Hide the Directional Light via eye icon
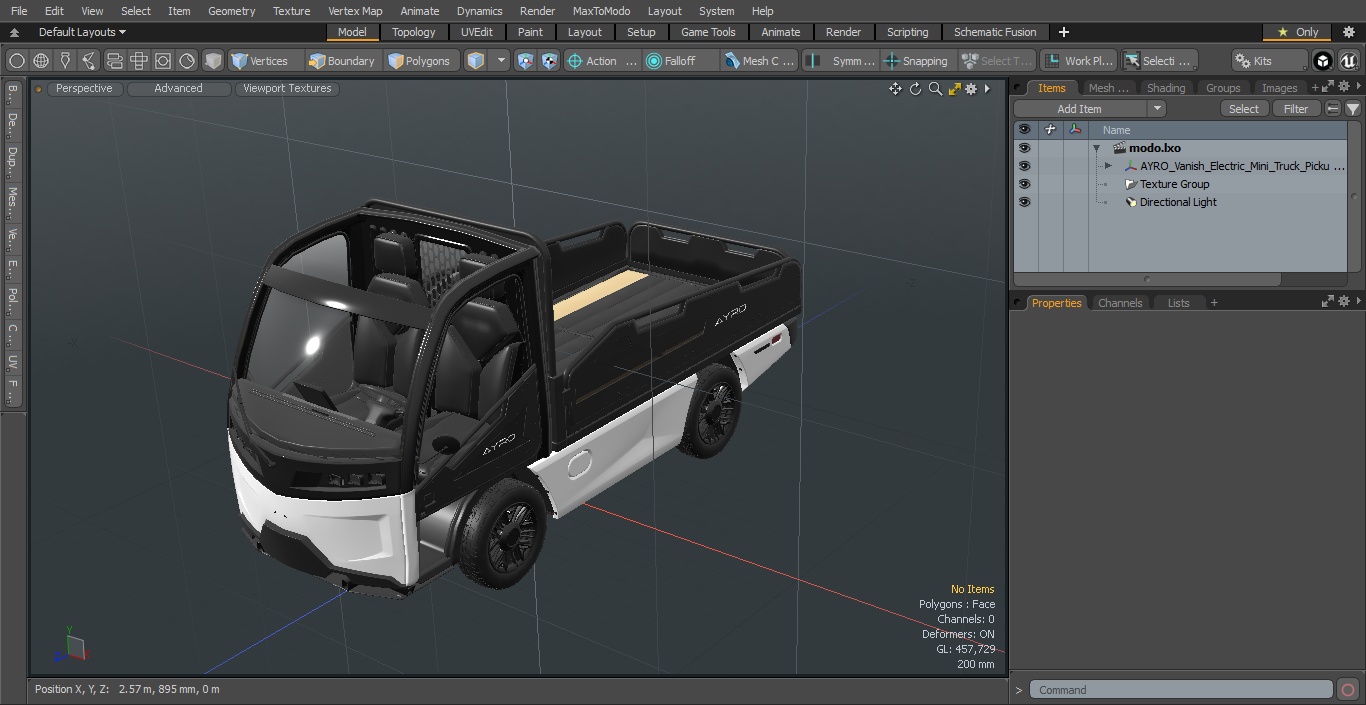 coord(1024,202)
